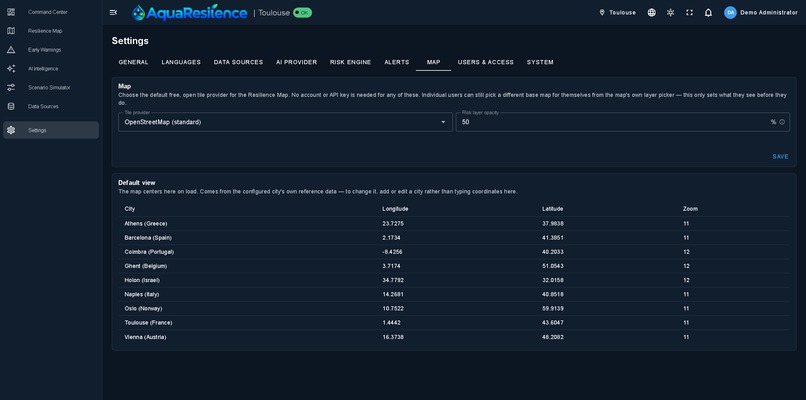Select the Naples (Italy) row
806x400 pixels.
point(454,295)
